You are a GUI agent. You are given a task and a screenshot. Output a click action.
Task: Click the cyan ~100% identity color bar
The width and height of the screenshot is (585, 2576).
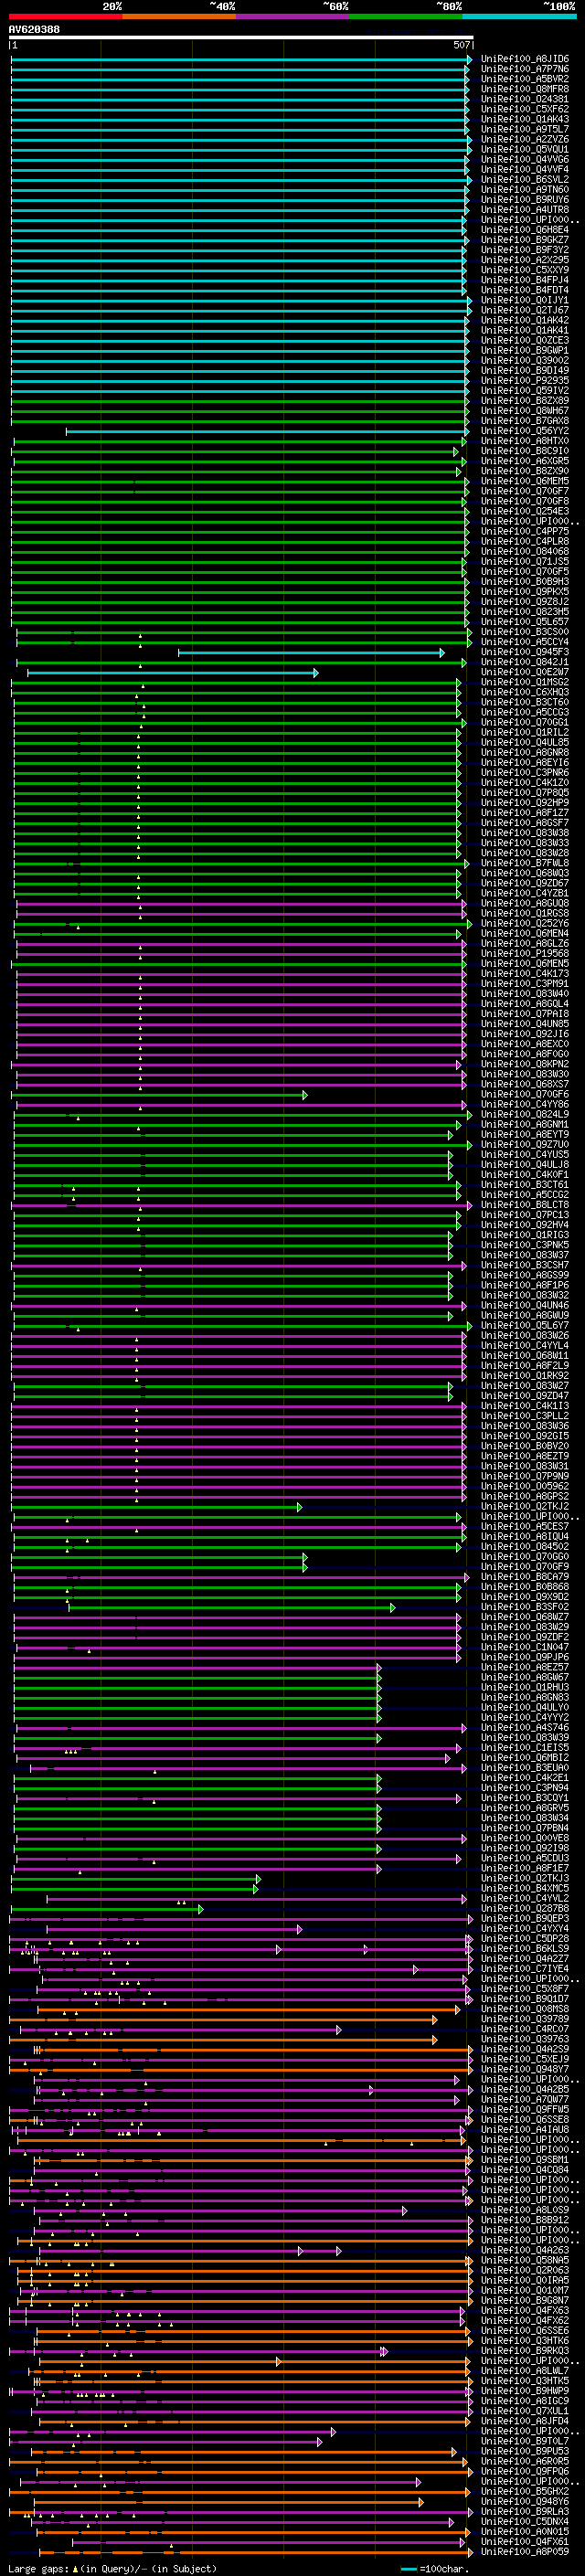pos(520,16)
